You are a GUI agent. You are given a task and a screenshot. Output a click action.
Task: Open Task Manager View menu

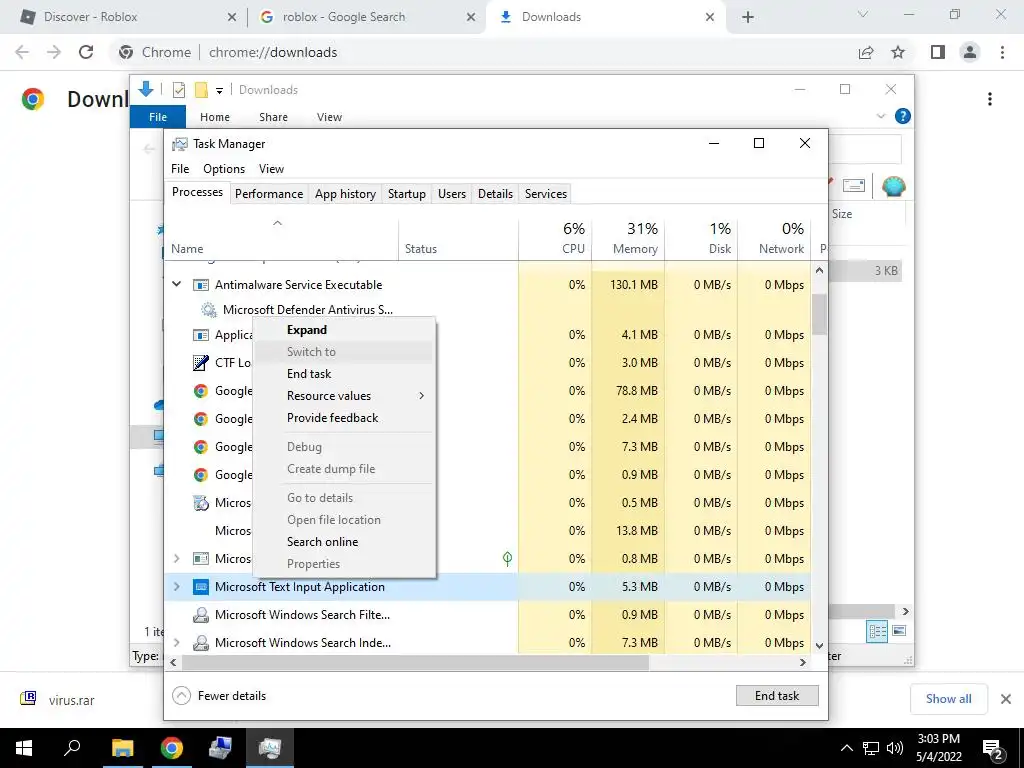[x=271, y=168]
